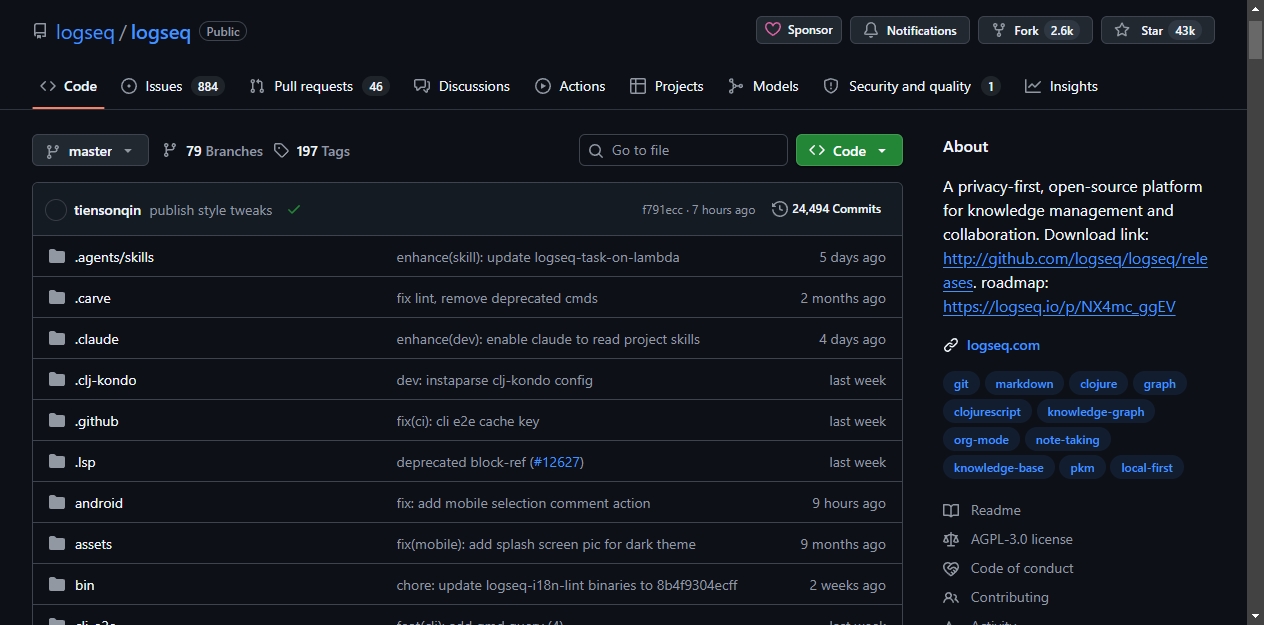Click the star icon in Star button

click(1122, 30)
